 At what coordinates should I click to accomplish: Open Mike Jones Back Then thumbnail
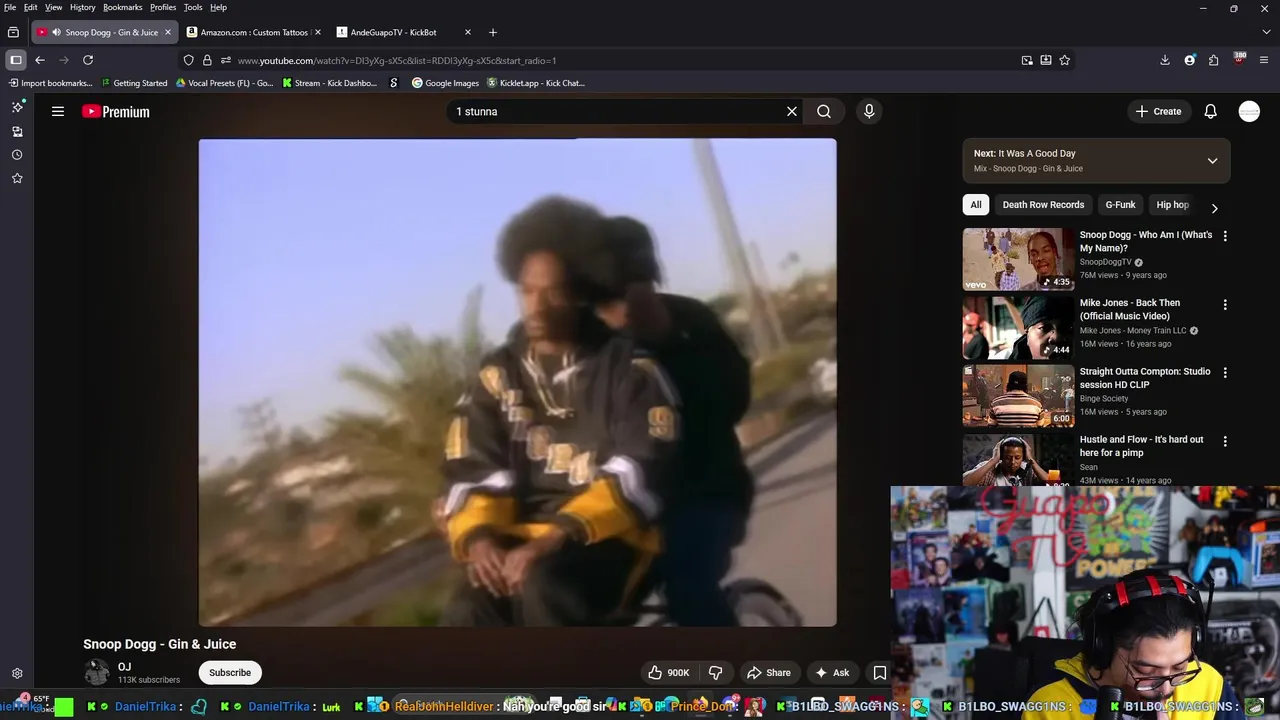coord(1018,327)
